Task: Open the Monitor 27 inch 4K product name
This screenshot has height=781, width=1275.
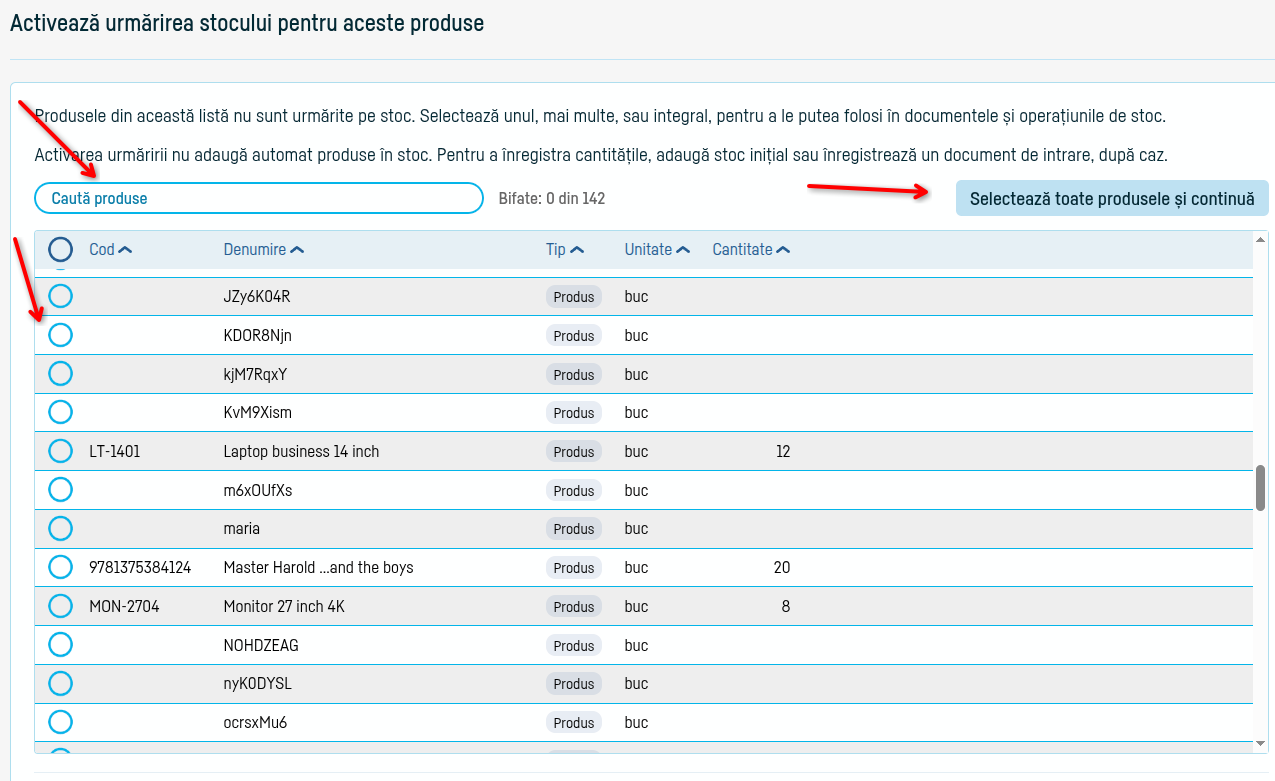Action: (x=284, y=606)
